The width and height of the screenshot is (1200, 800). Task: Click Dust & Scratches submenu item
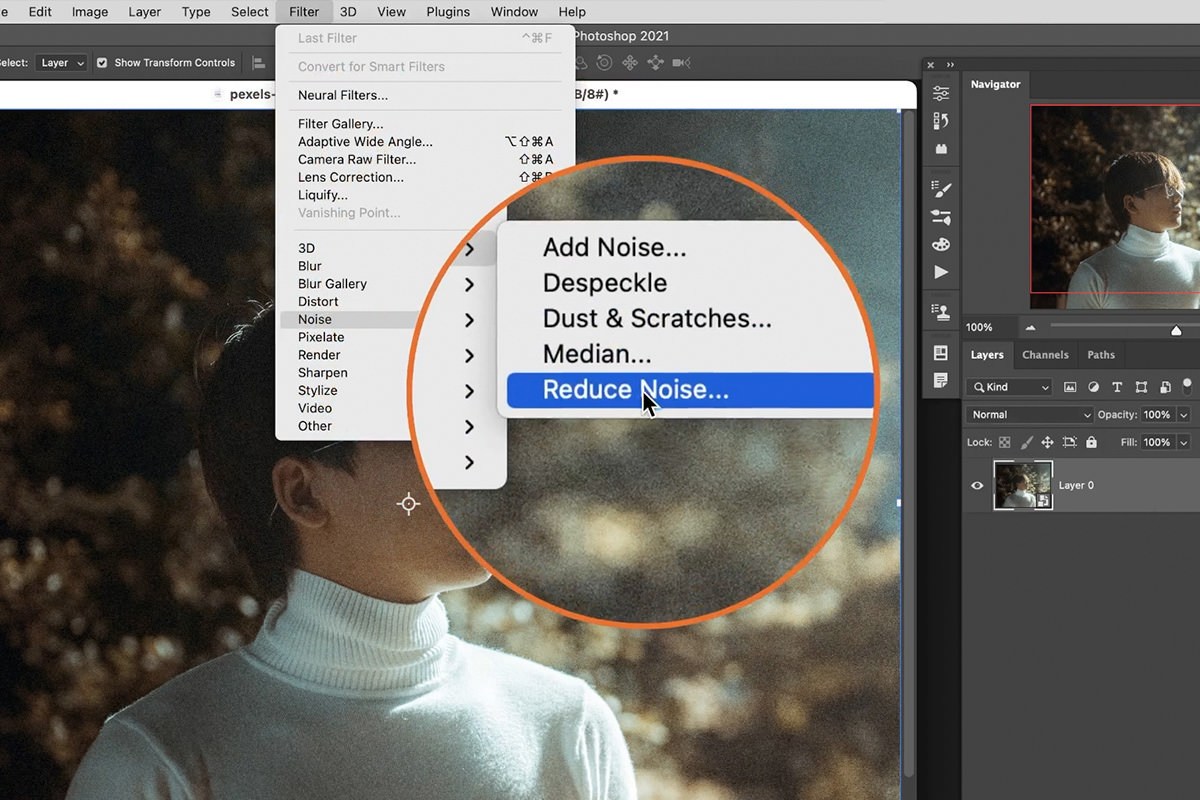pos(657,319)
